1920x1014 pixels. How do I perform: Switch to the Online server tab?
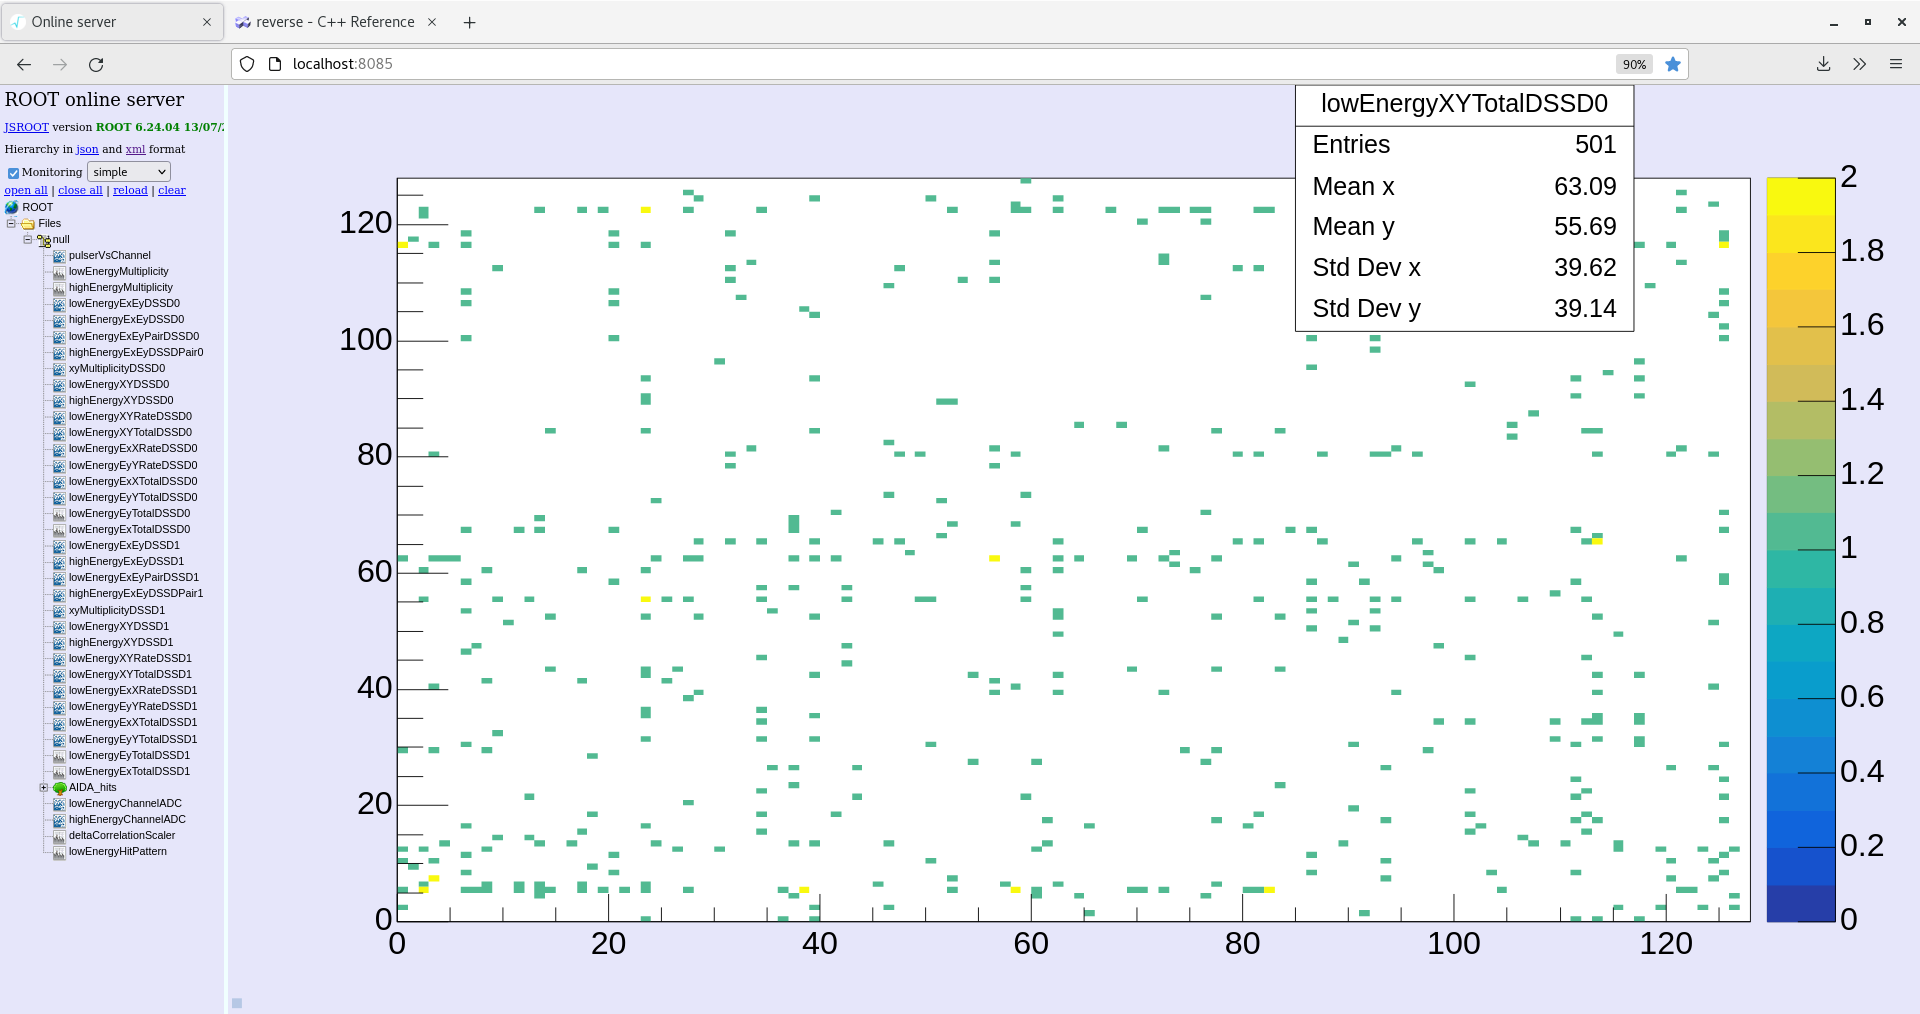[x=112, y=22]
